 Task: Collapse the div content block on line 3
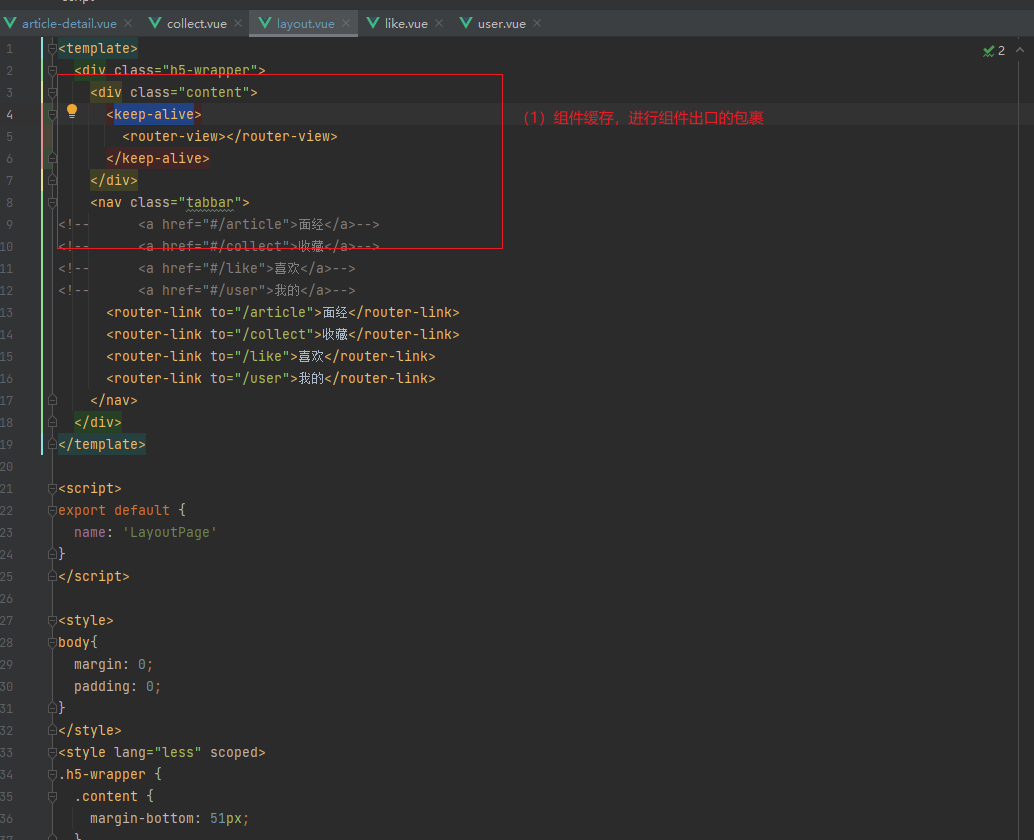(x=52, y=92)
